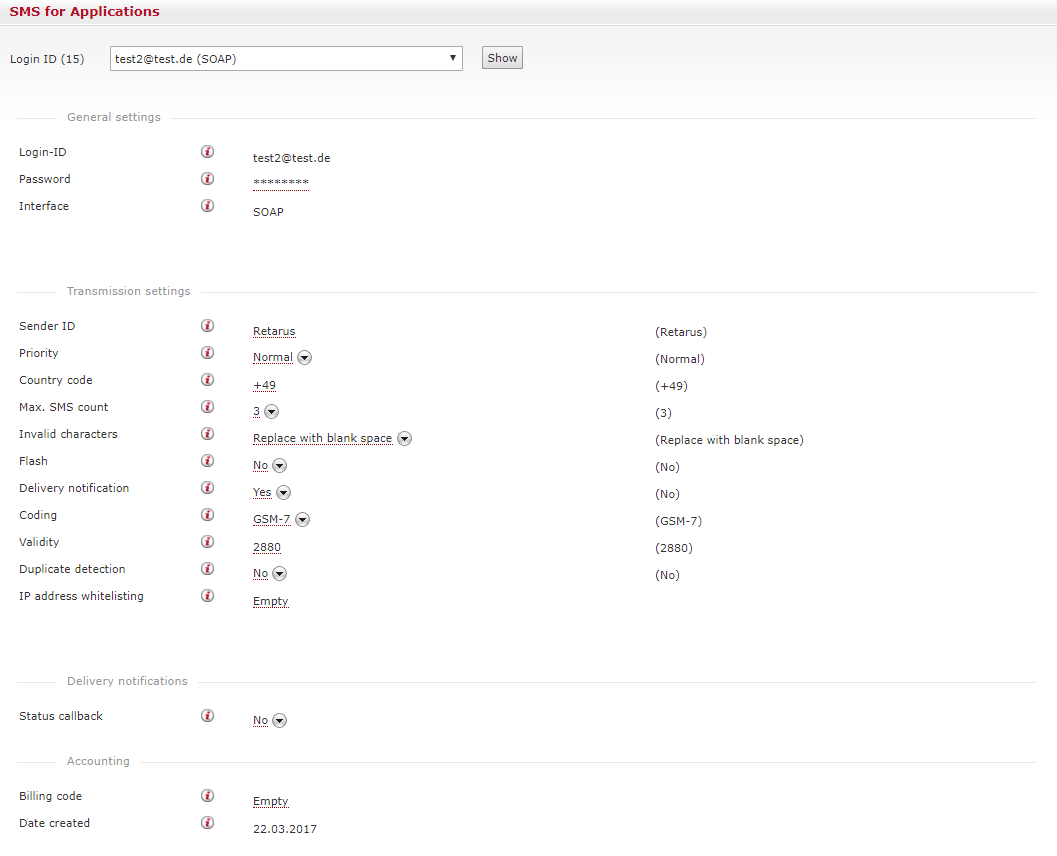Toggle Delivery notification dropdown arrow

[283, 493]
